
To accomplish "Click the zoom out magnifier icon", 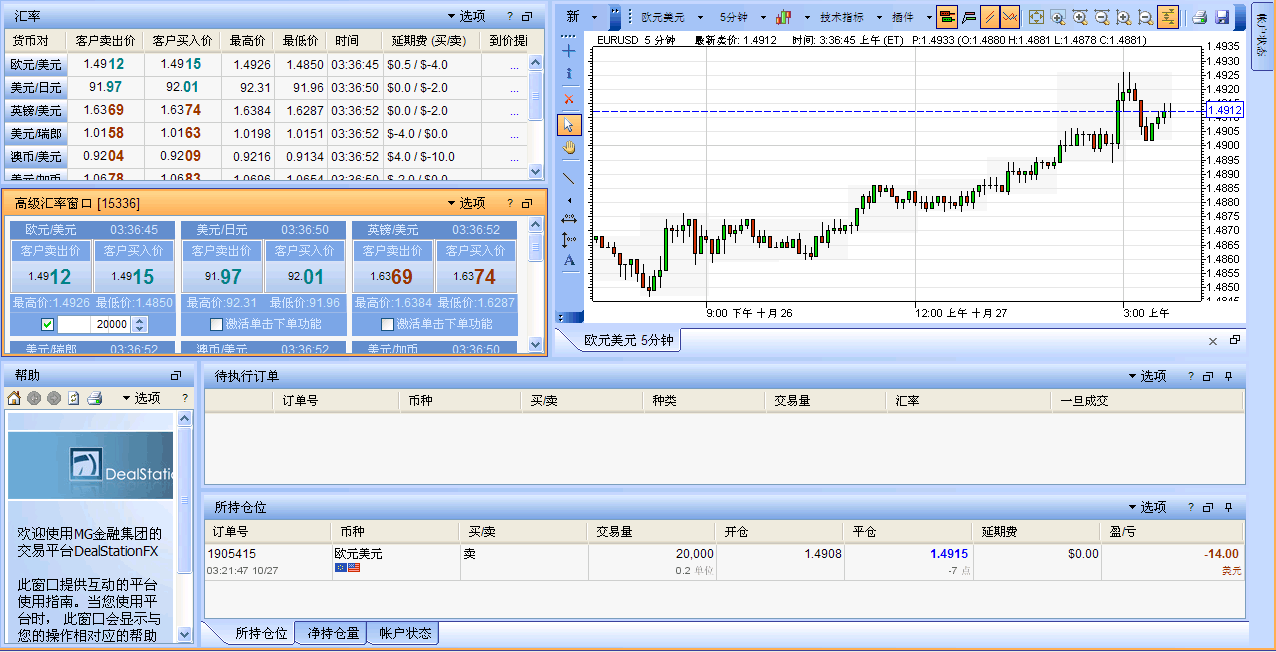I will 1102,17.
